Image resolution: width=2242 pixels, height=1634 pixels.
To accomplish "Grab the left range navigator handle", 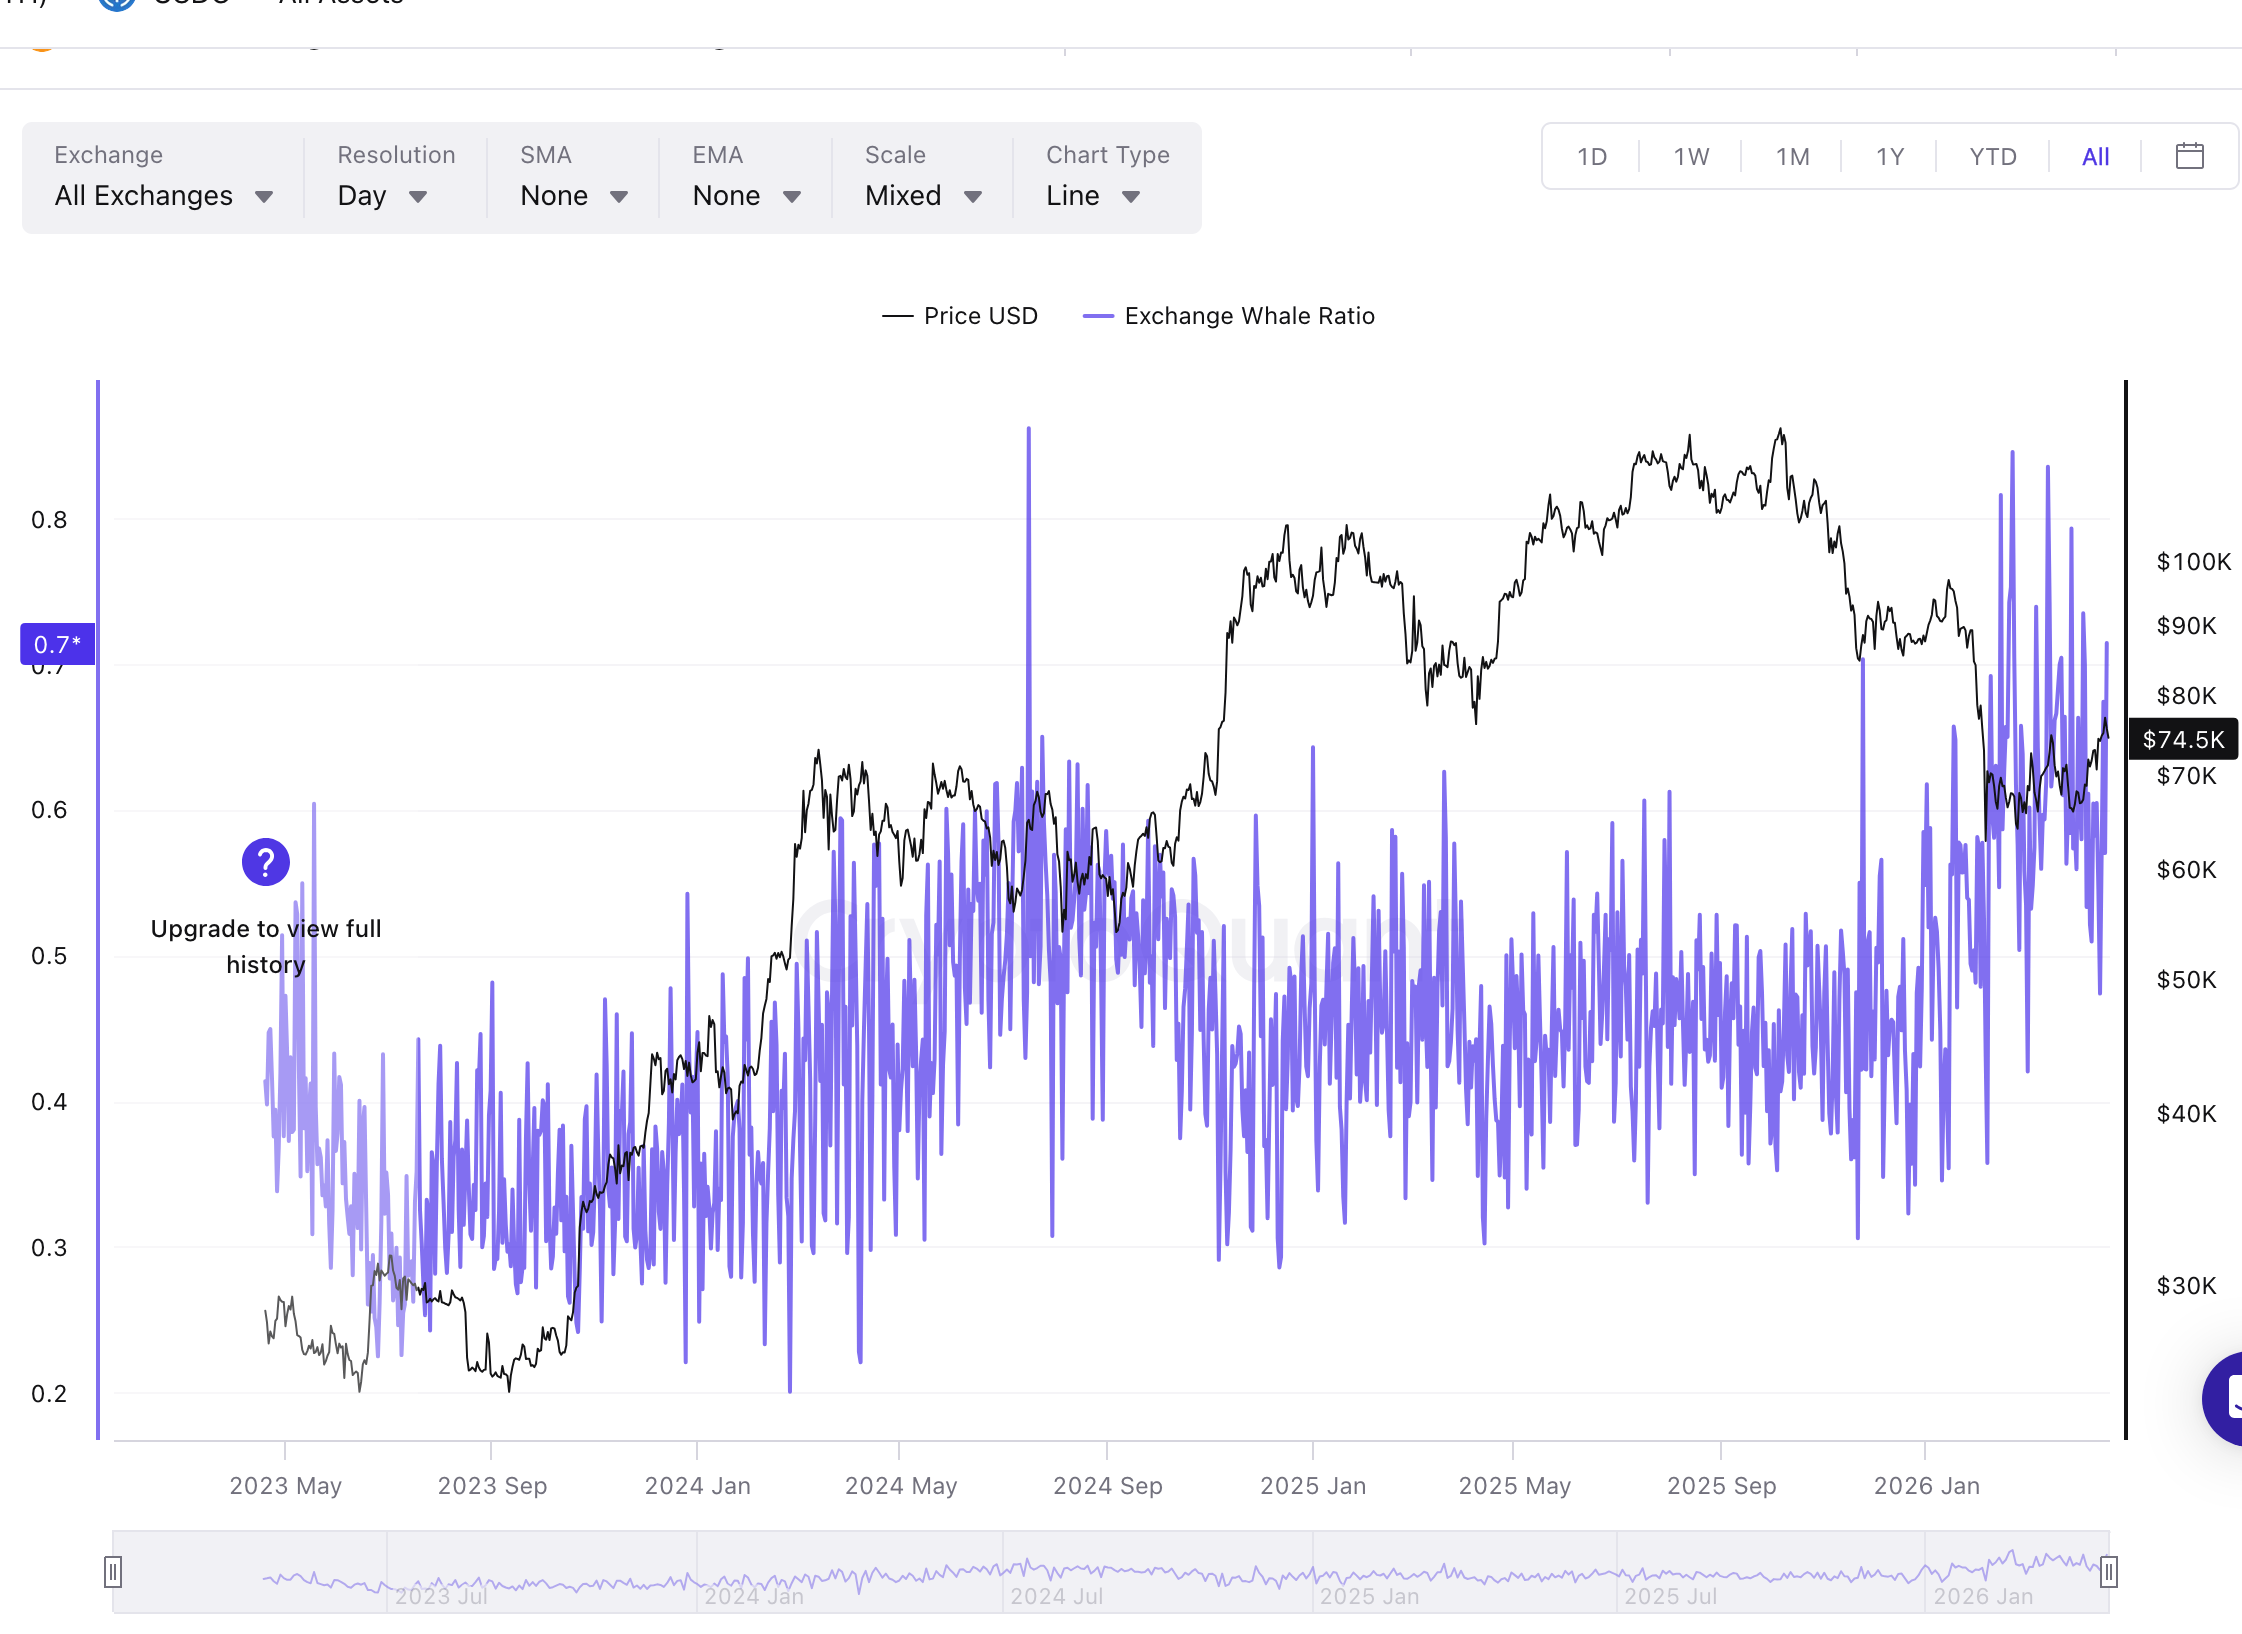I will [x=113, y=1572].
